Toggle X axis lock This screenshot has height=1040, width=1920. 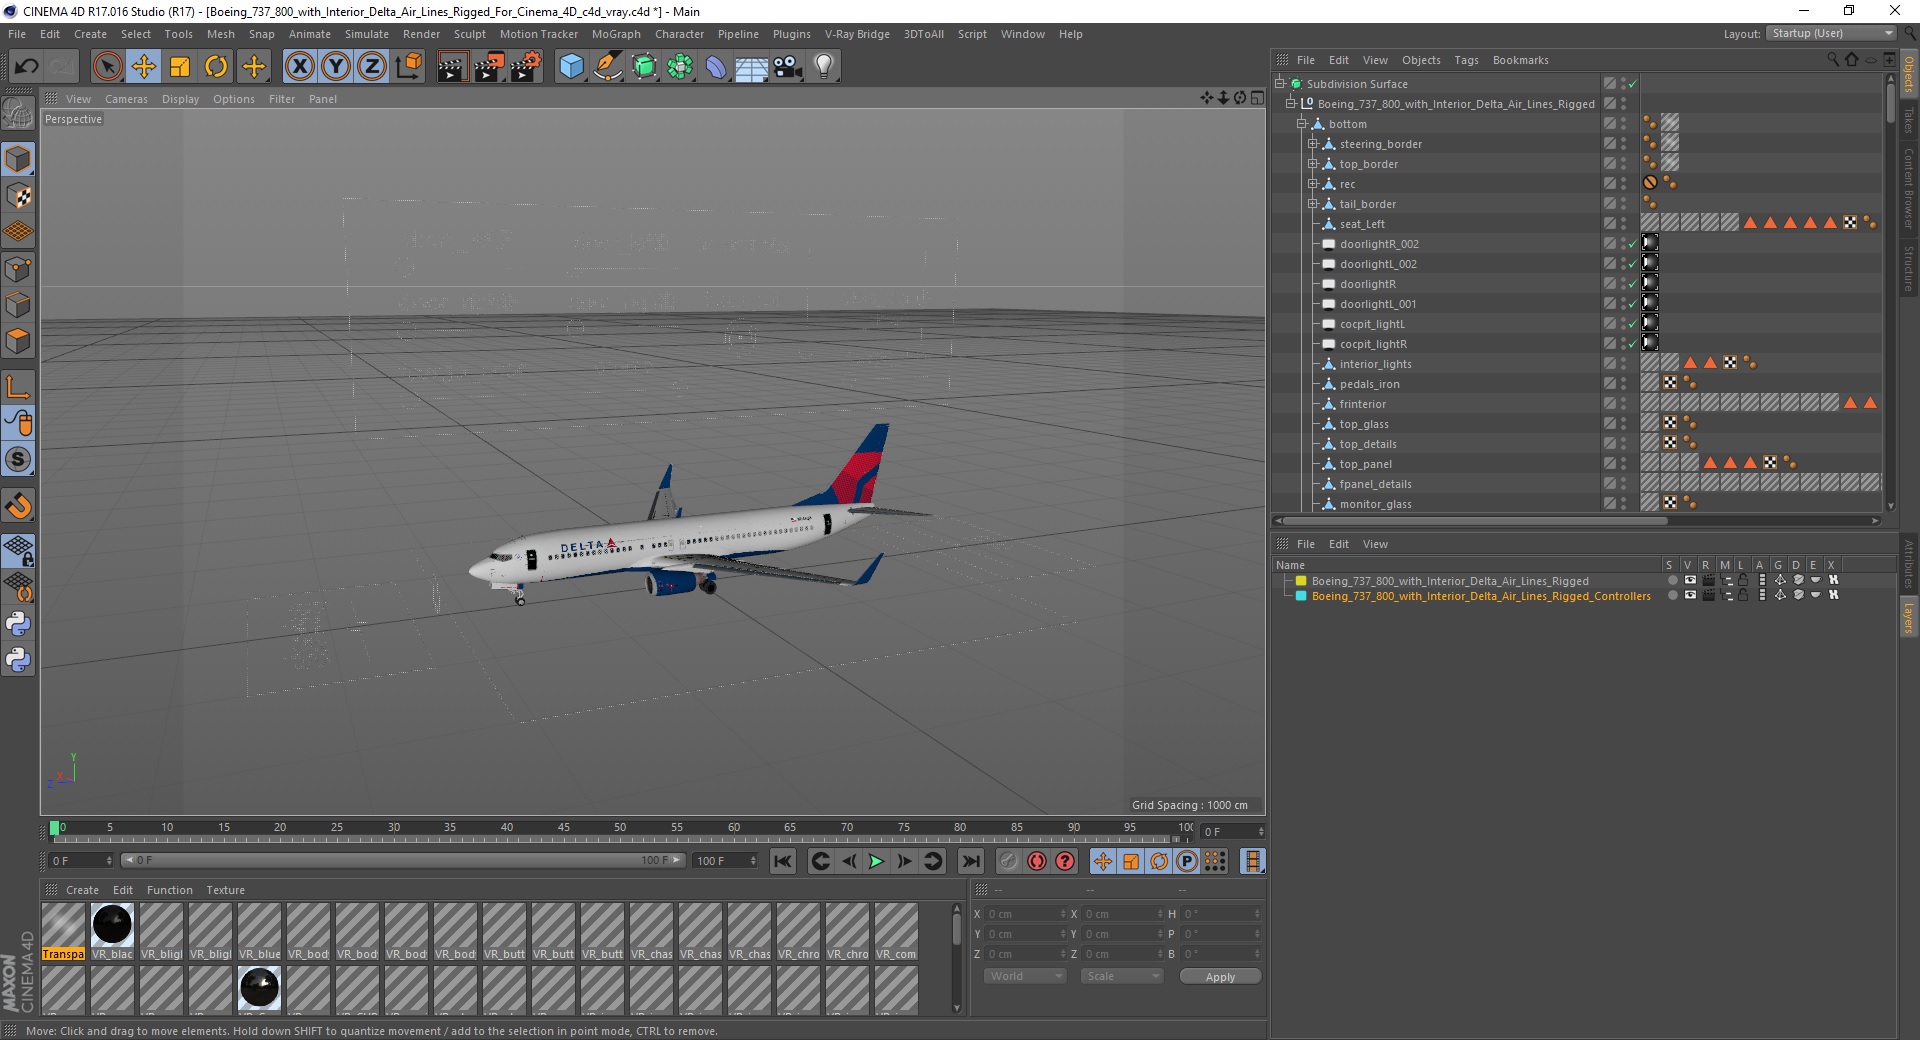click(x=299, y=67)
